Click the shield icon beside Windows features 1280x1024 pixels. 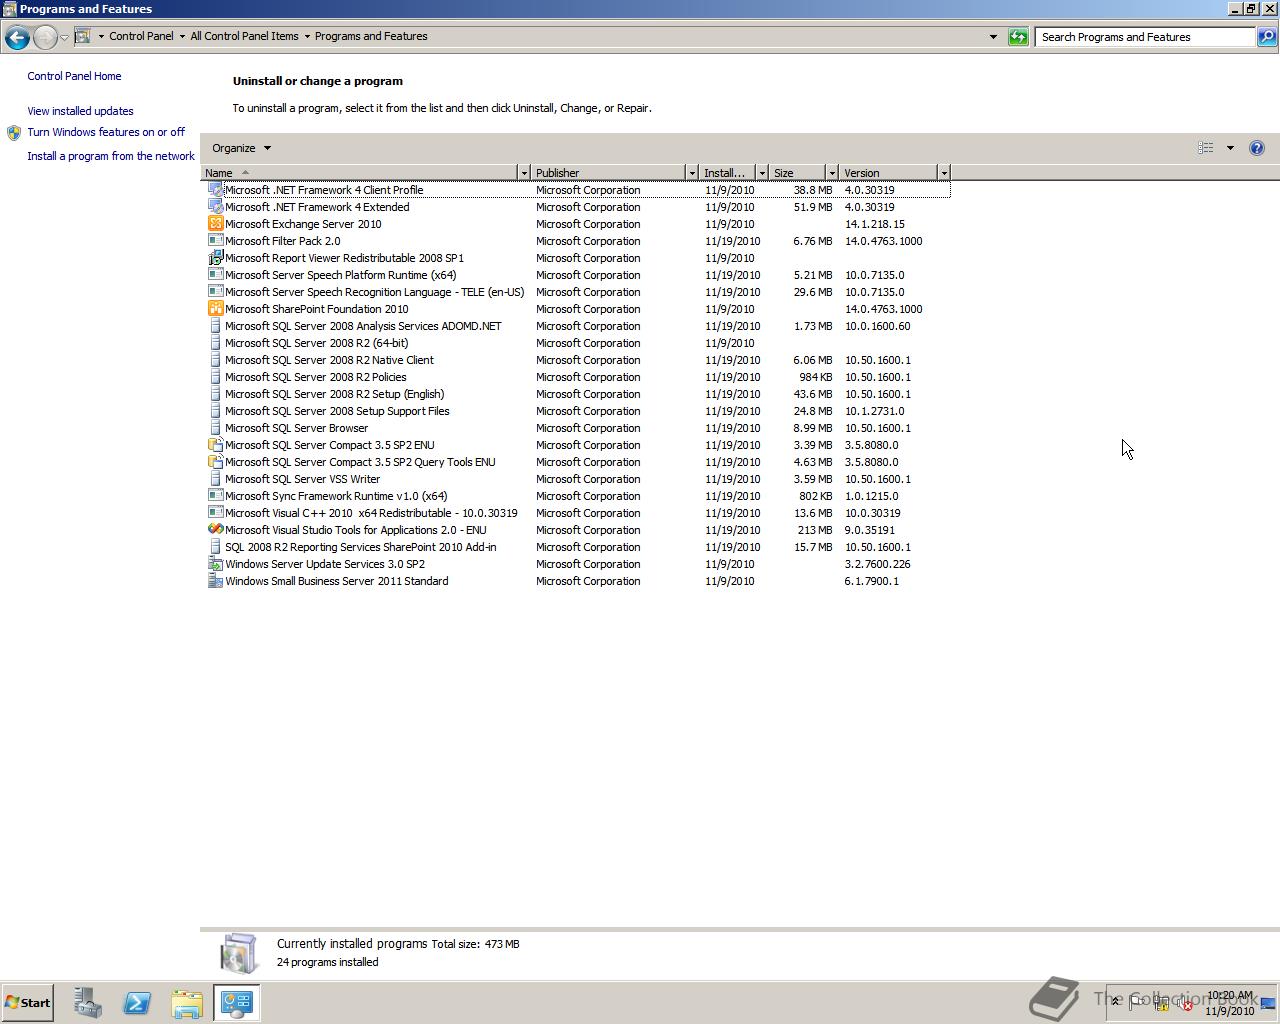14,132
